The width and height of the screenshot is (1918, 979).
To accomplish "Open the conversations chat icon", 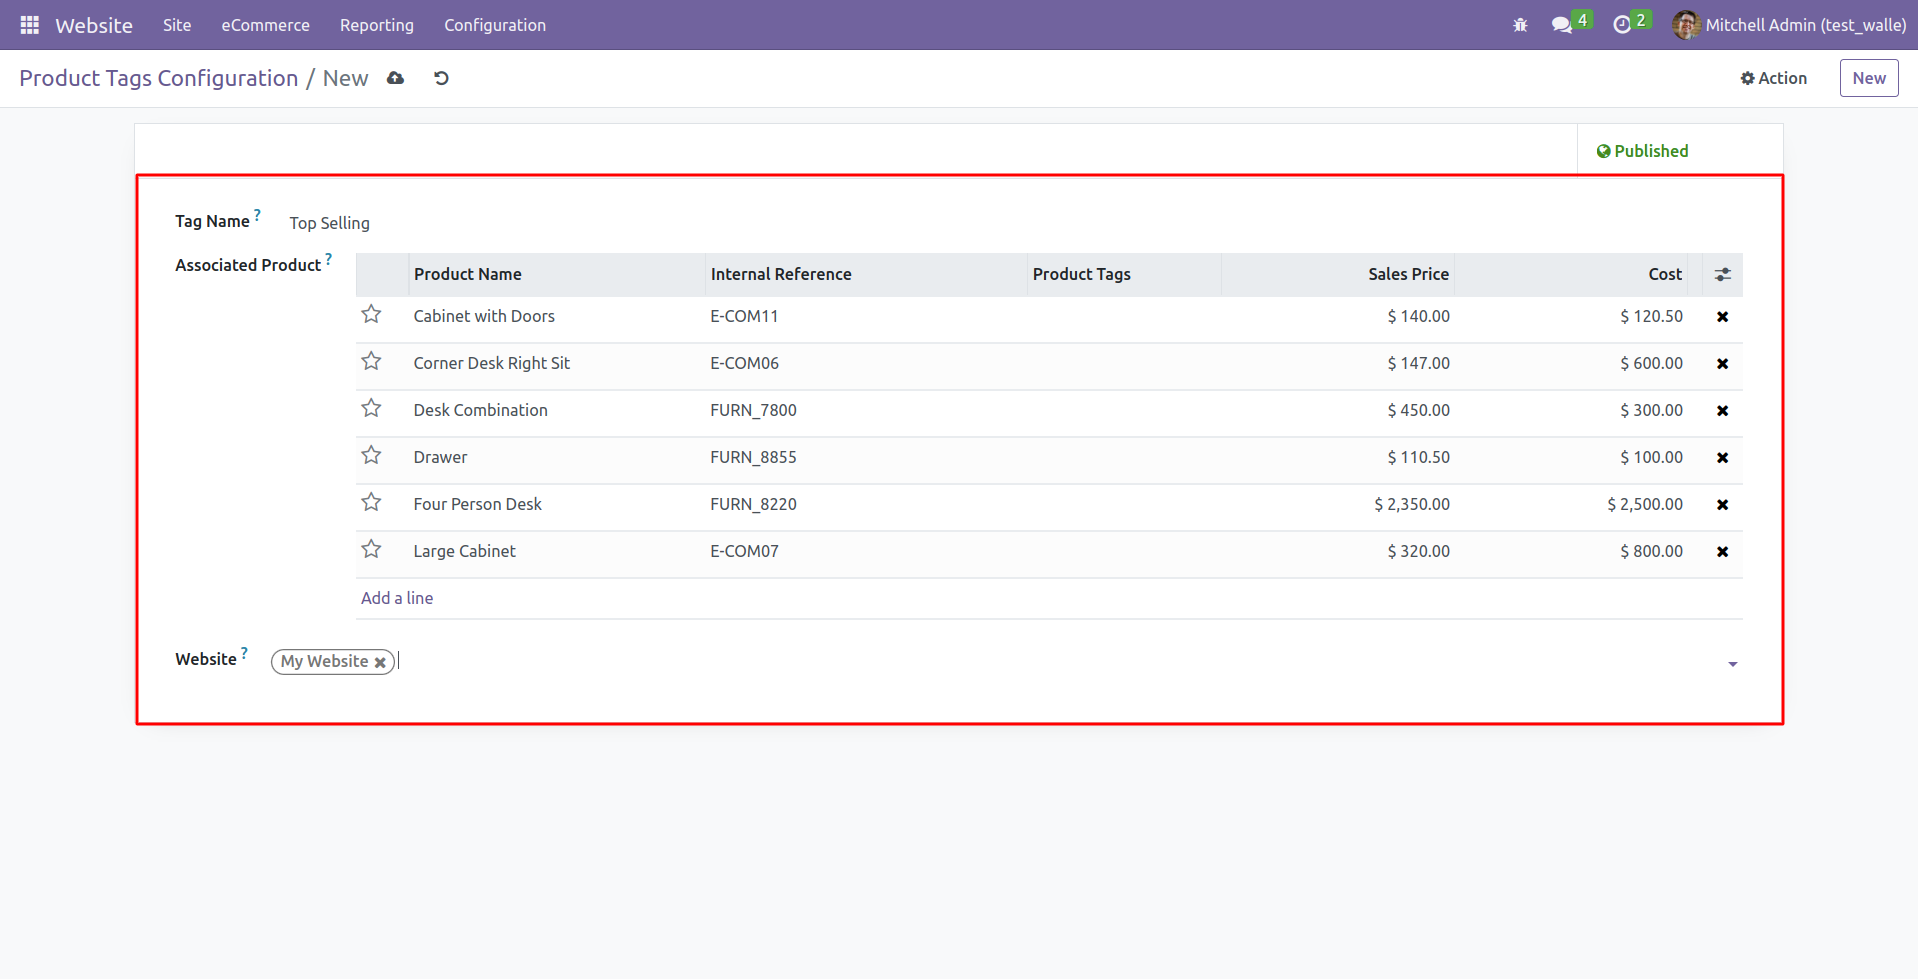I will [1561, 25].
